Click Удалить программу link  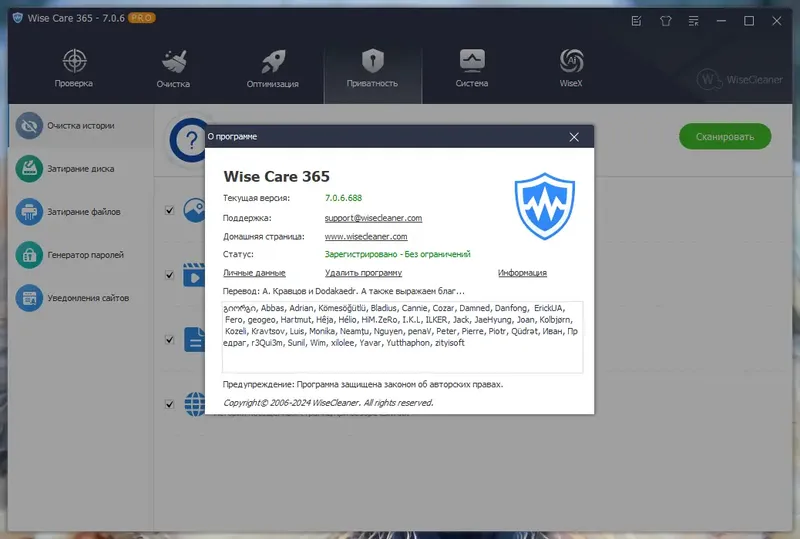pos(363,273)
